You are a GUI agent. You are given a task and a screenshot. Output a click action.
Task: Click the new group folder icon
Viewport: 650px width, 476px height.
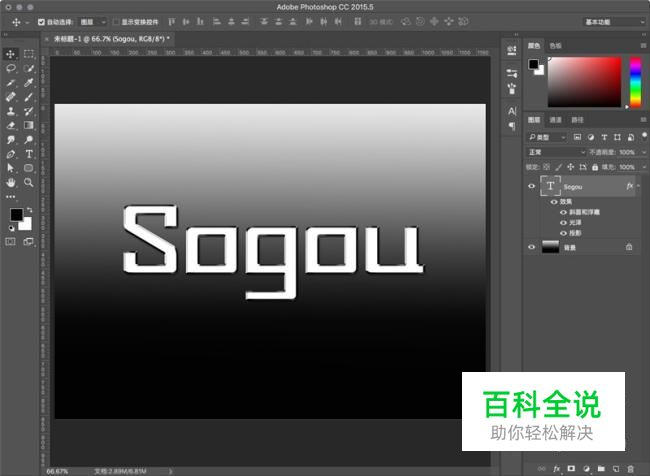(x=601, y=469)
